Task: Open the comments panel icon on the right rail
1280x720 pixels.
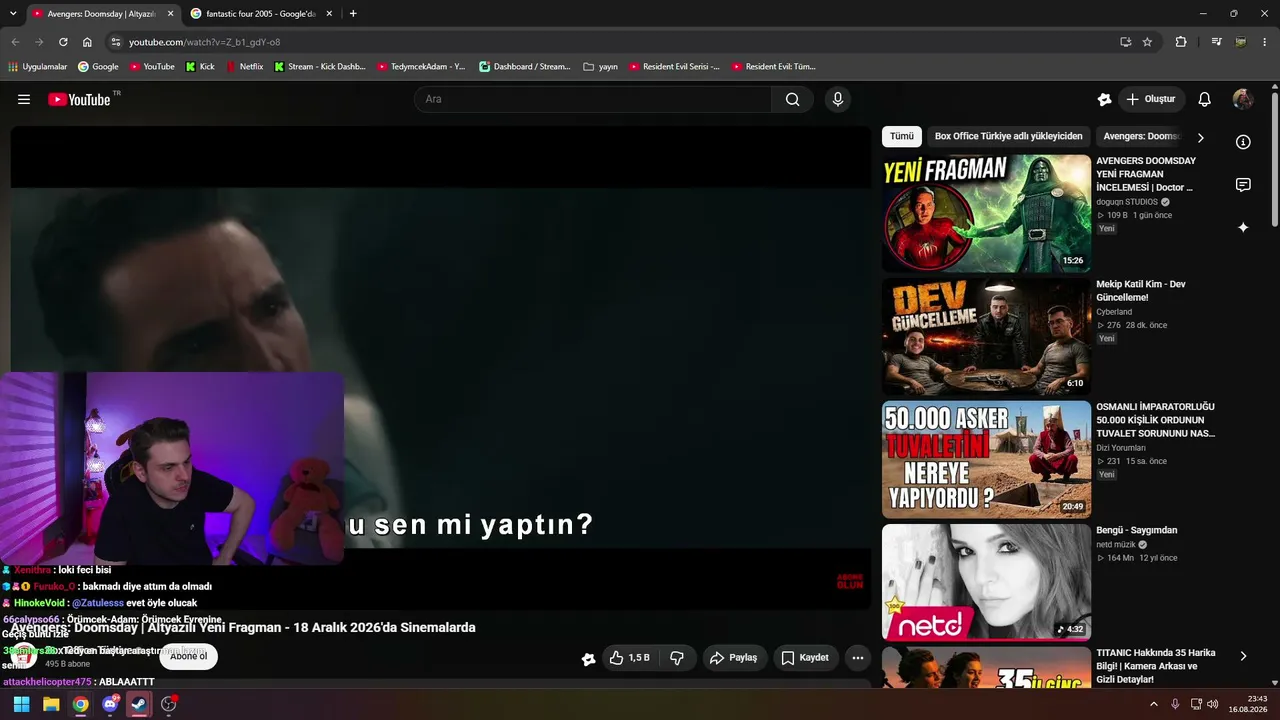Action: [x=1243, y=185]
